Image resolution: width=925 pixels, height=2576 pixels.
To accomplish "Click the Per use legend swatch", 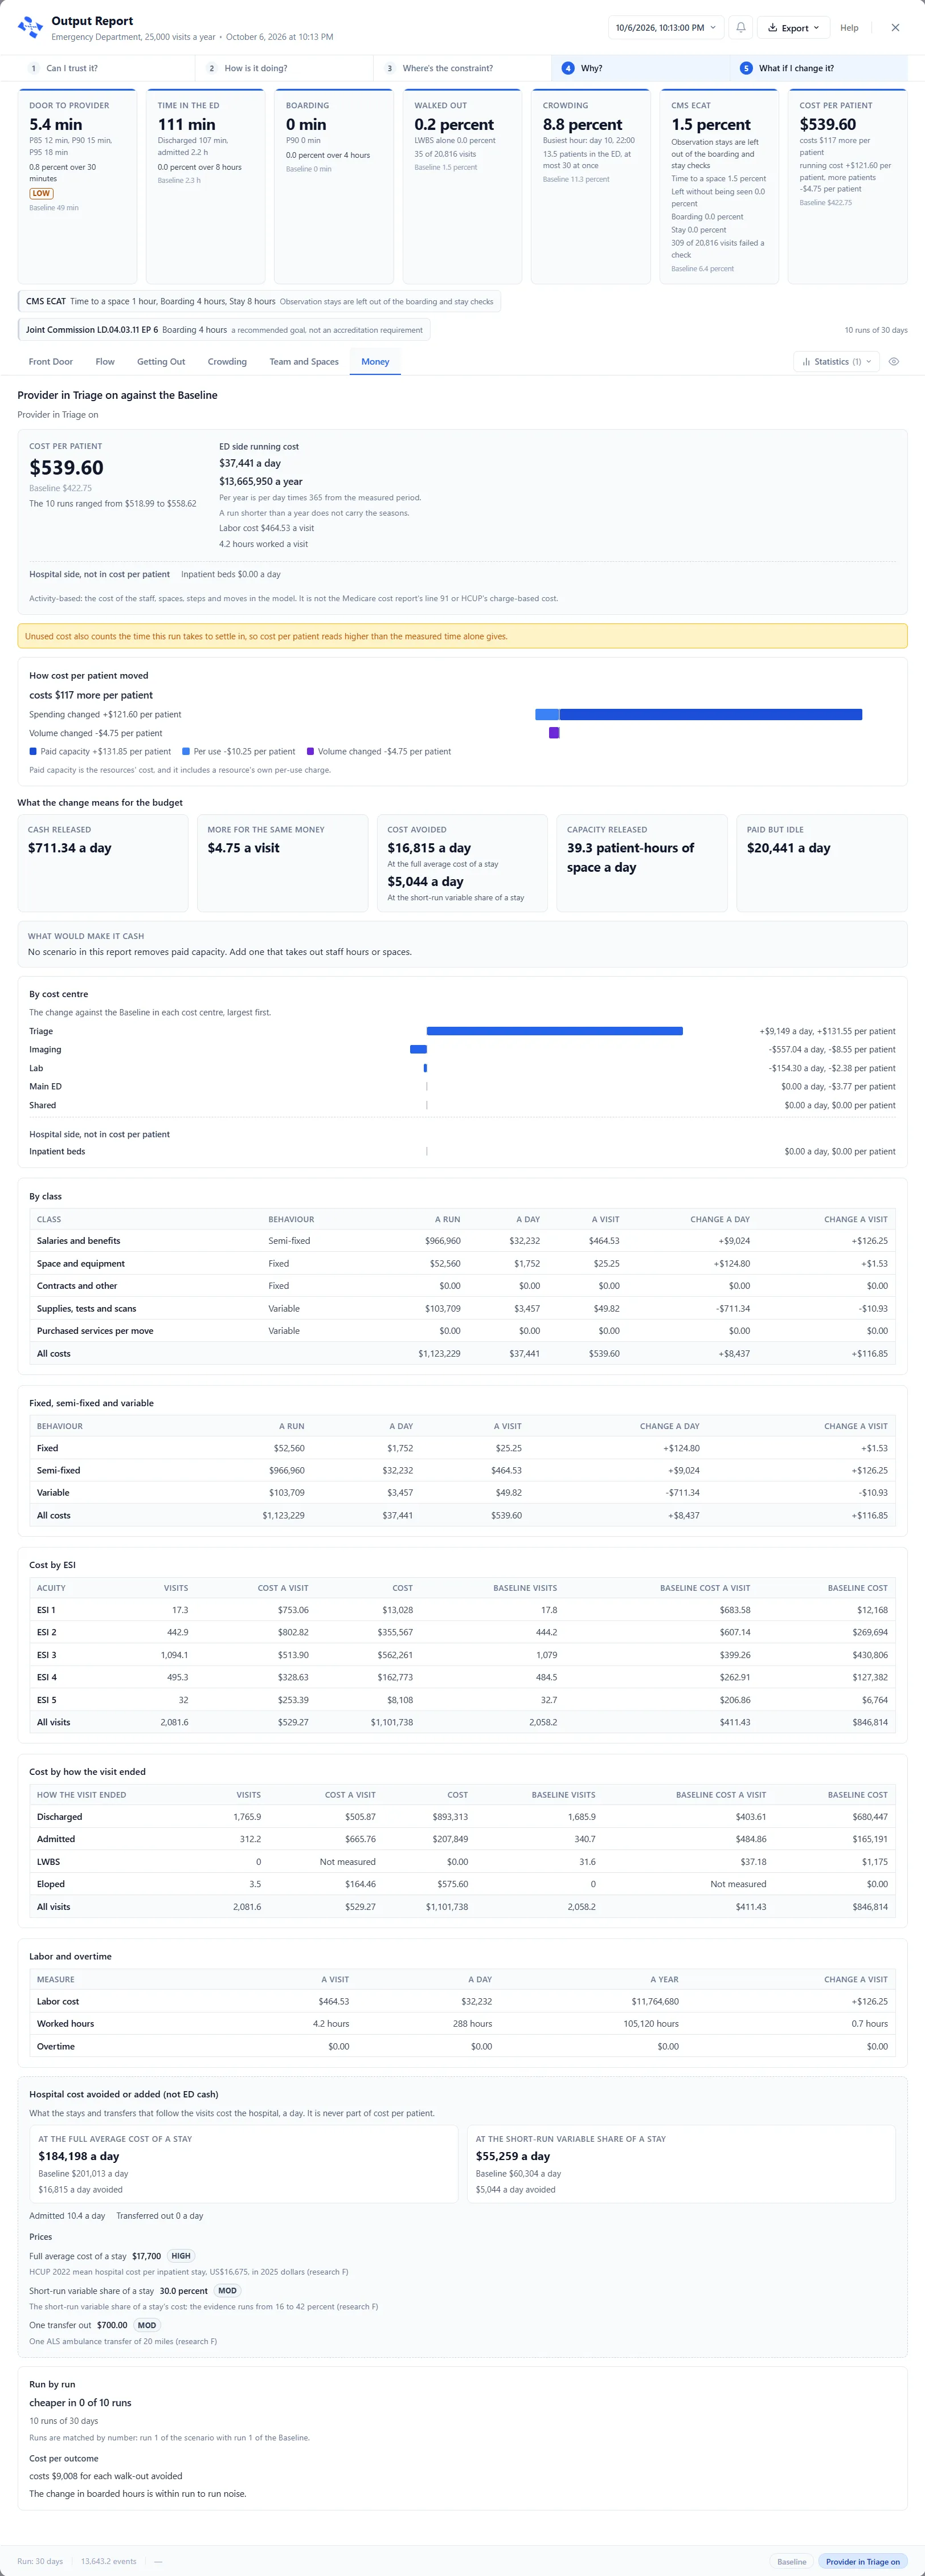I will point(186,751).
